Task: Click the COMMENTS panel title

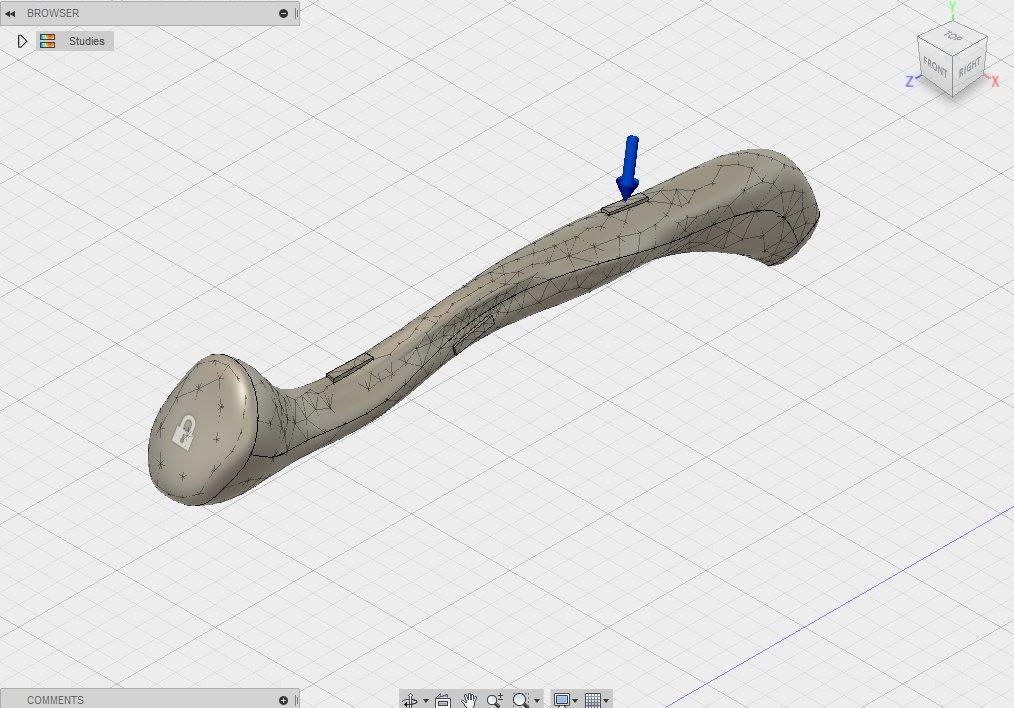Action: (x=55, y=700)
